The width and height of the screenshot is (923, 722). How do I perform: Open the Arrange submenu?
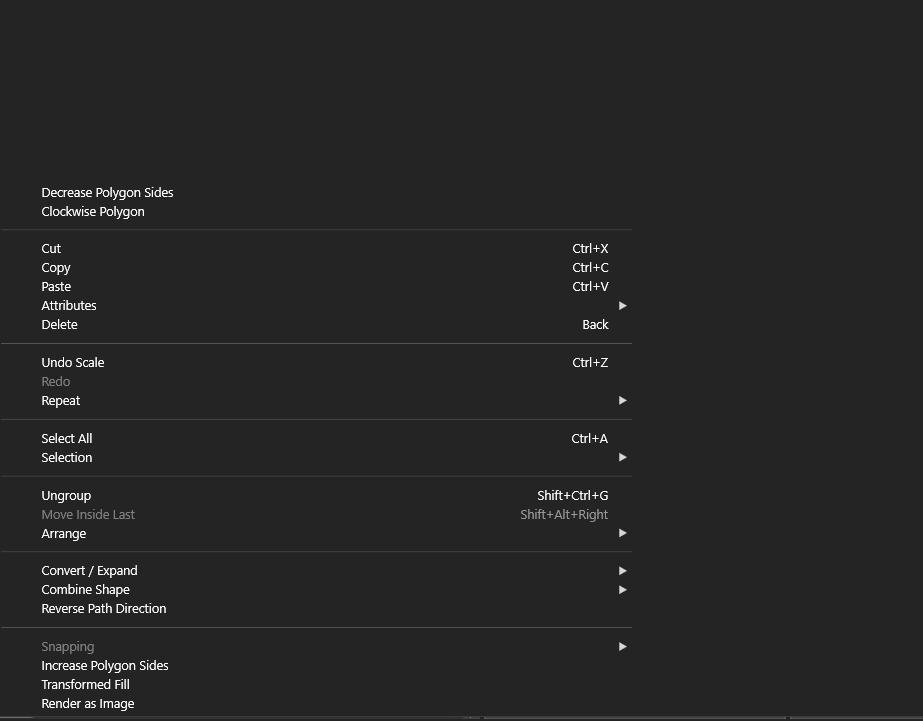[x=64, y=534]
